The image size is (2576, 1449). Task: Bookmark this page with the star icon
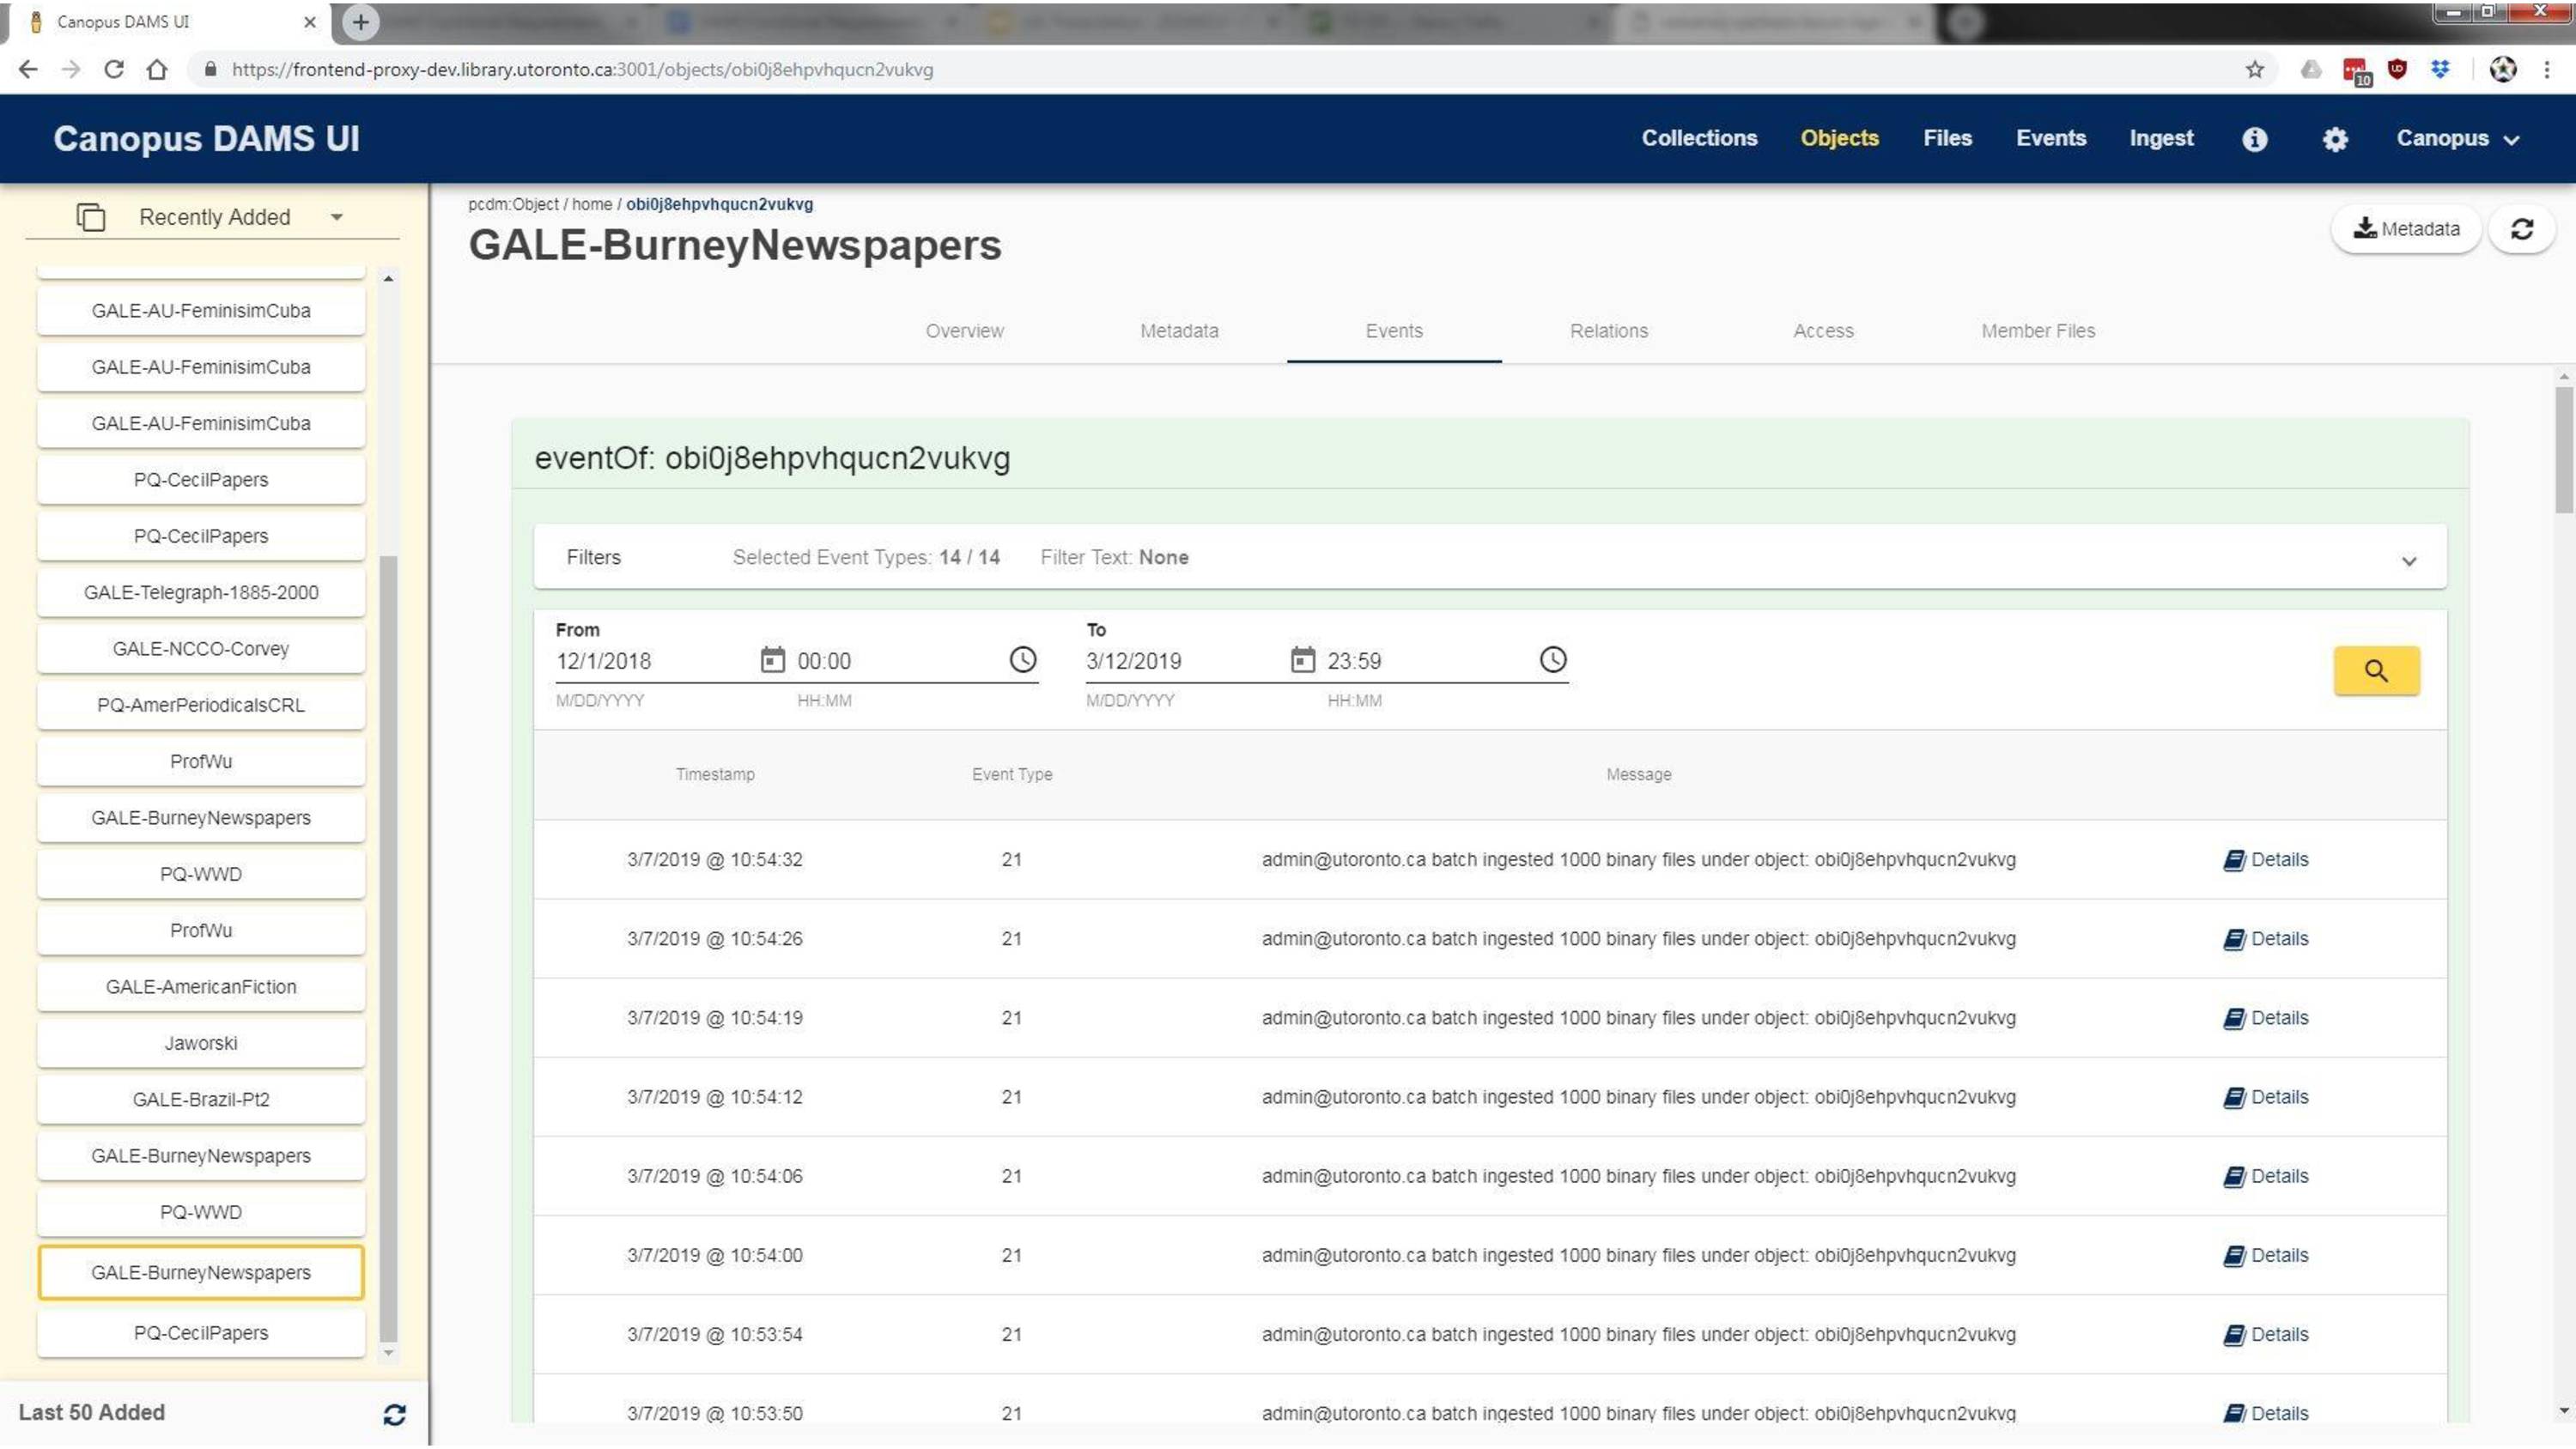2254,69
